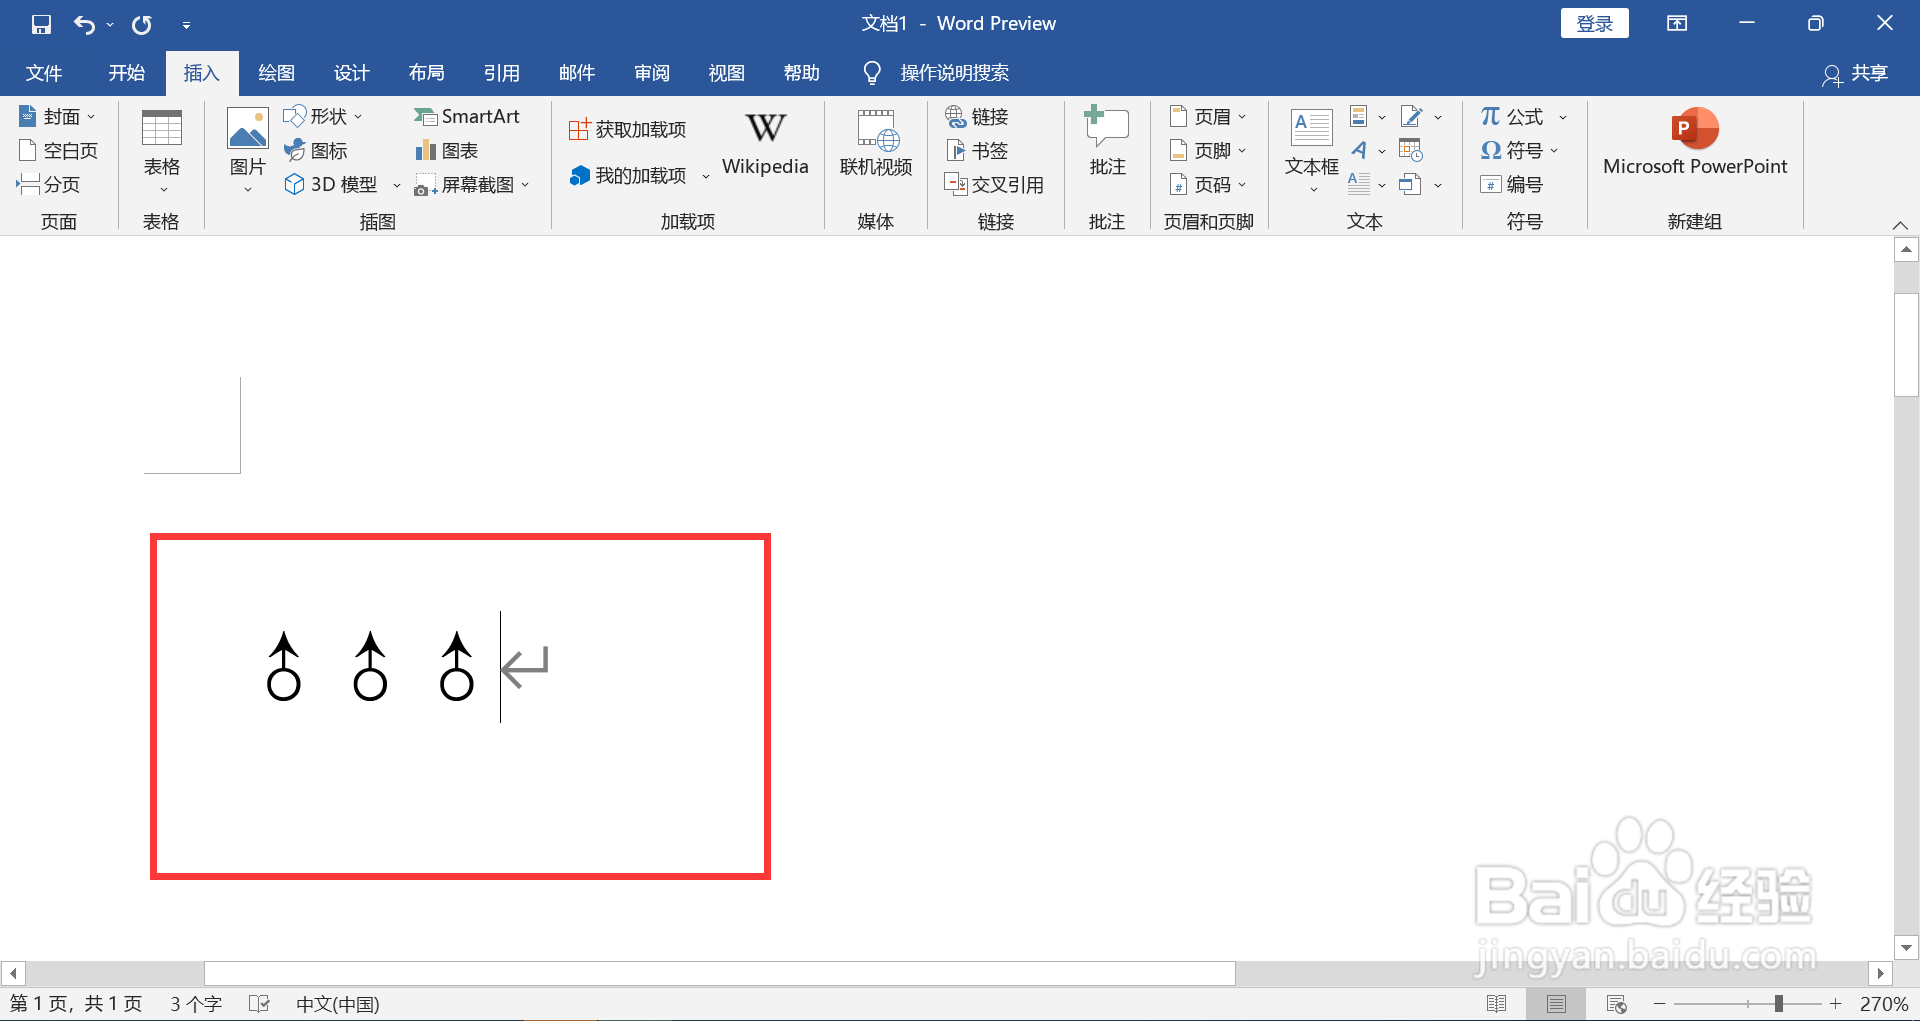Switch to the 审阅 ribbon tab
Screen dimensions: 1920x1021
pyautogui.click(x=651, y=72)
